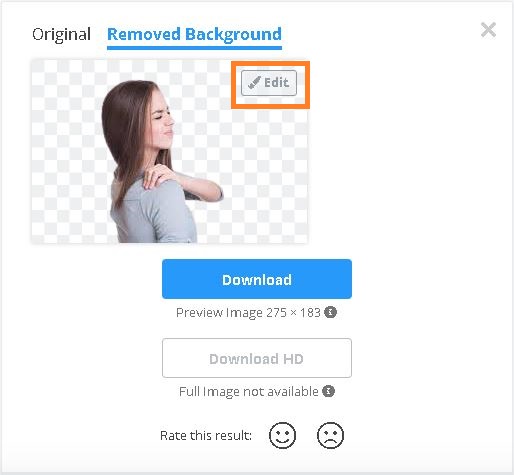
Task: Close the result dialog with the X
Action: click(x=488, y=30)
